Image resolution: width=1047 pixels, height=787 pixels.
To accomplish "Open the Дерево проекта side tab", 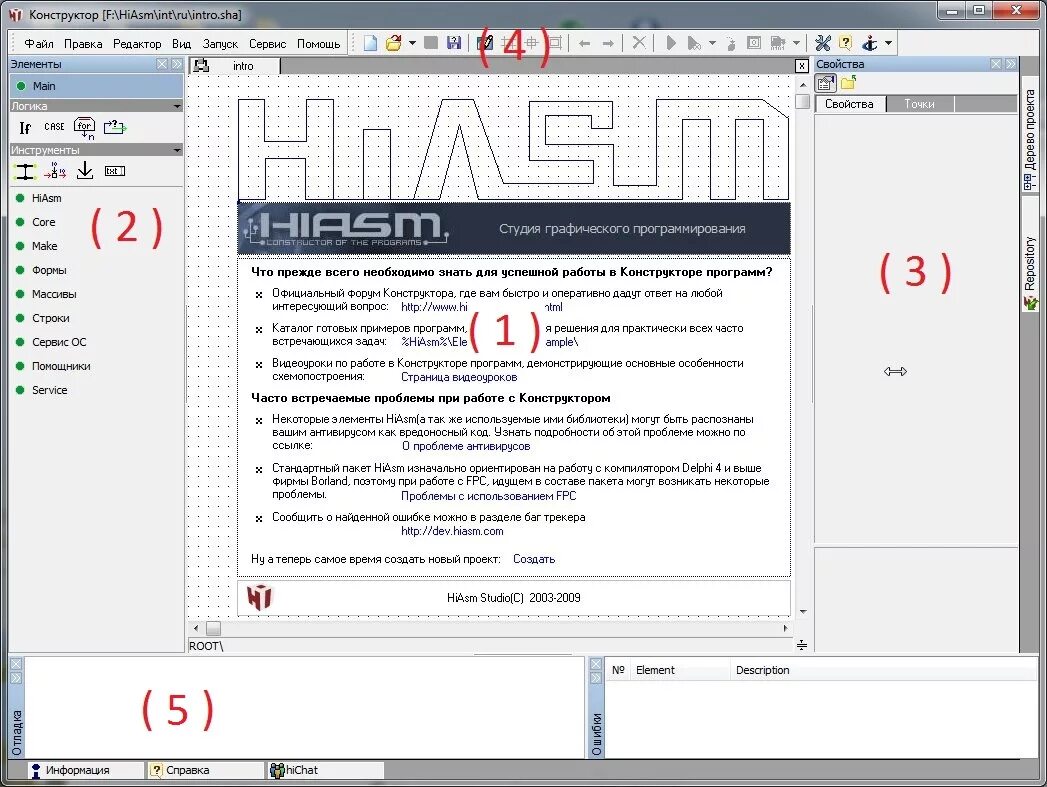I will [x=1030, y=138].
